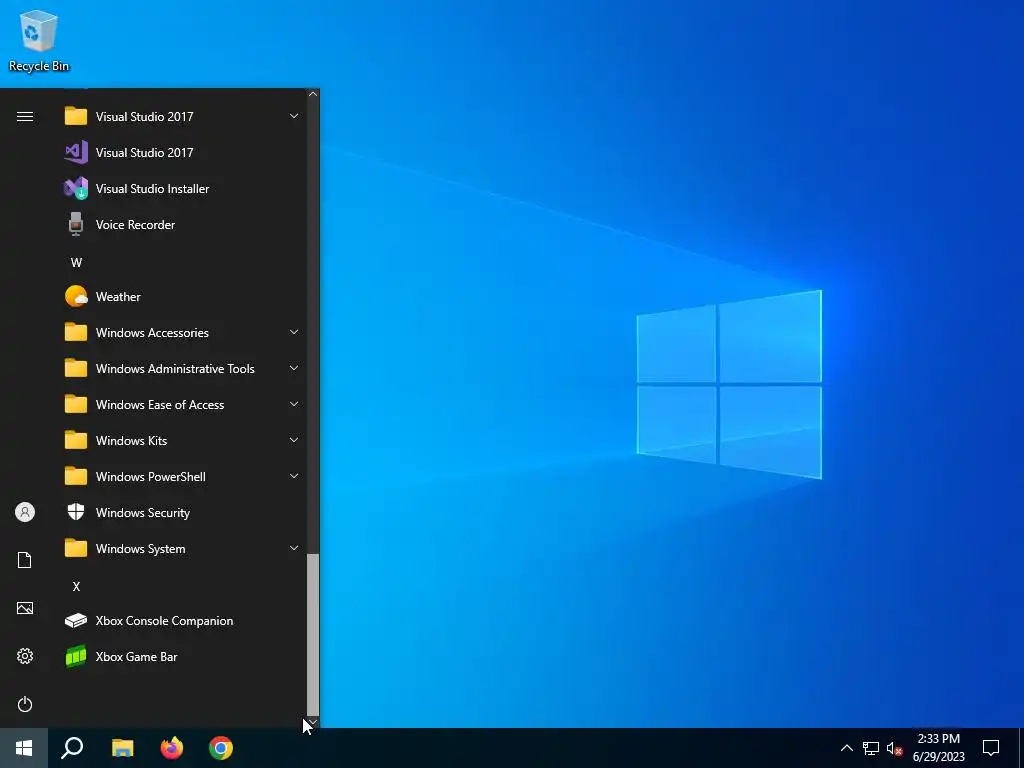The width and height of the screenshot is (1024, 768).
Task: Click the Start menu scroll-down arrow
Action: (313, 722)
